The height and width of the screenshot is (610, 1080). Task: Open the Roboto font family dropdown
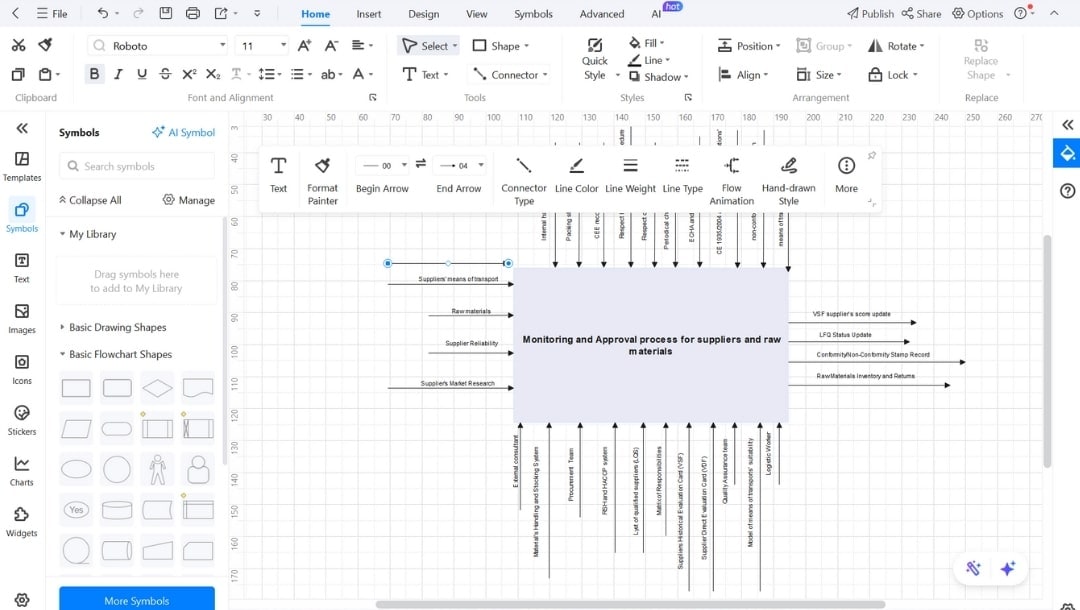[222, 45]
